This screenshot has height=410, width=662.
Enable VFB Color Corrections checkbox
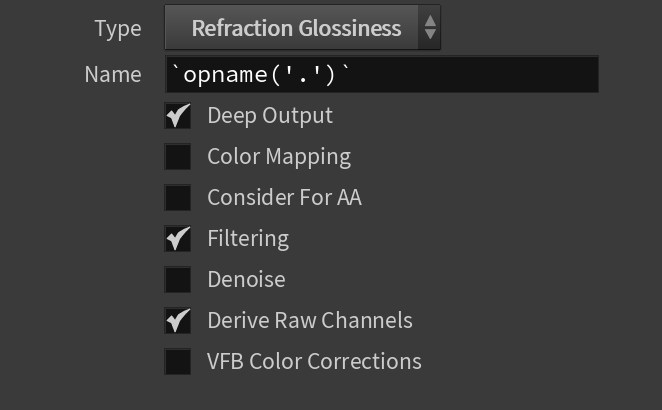[x=177, y=361]
